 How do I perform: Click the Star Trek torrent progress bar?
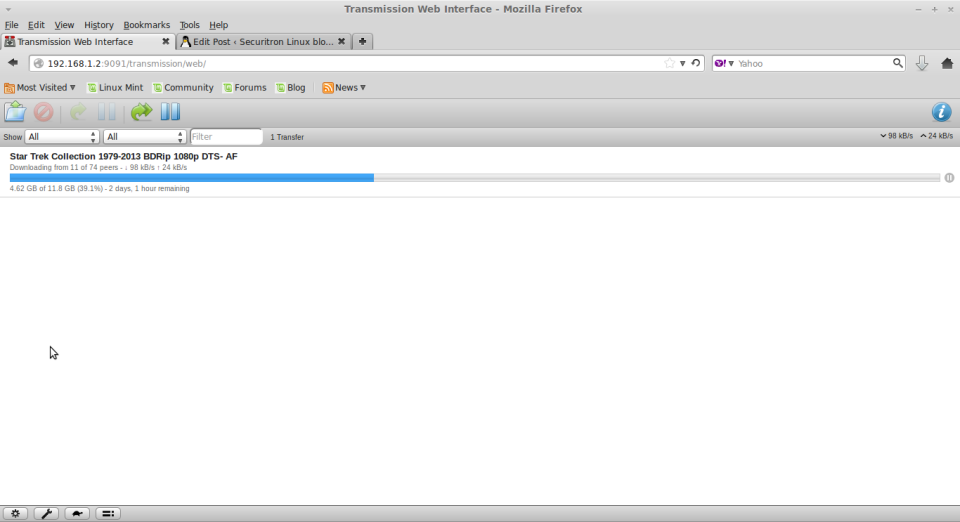coord(474,177)
